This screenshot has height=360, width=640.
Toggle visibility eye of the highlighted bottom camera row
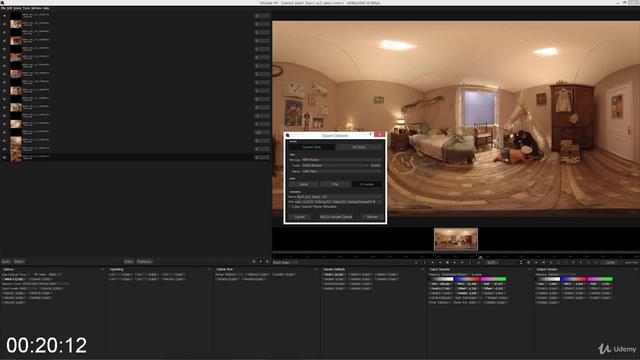pos(4,157)
